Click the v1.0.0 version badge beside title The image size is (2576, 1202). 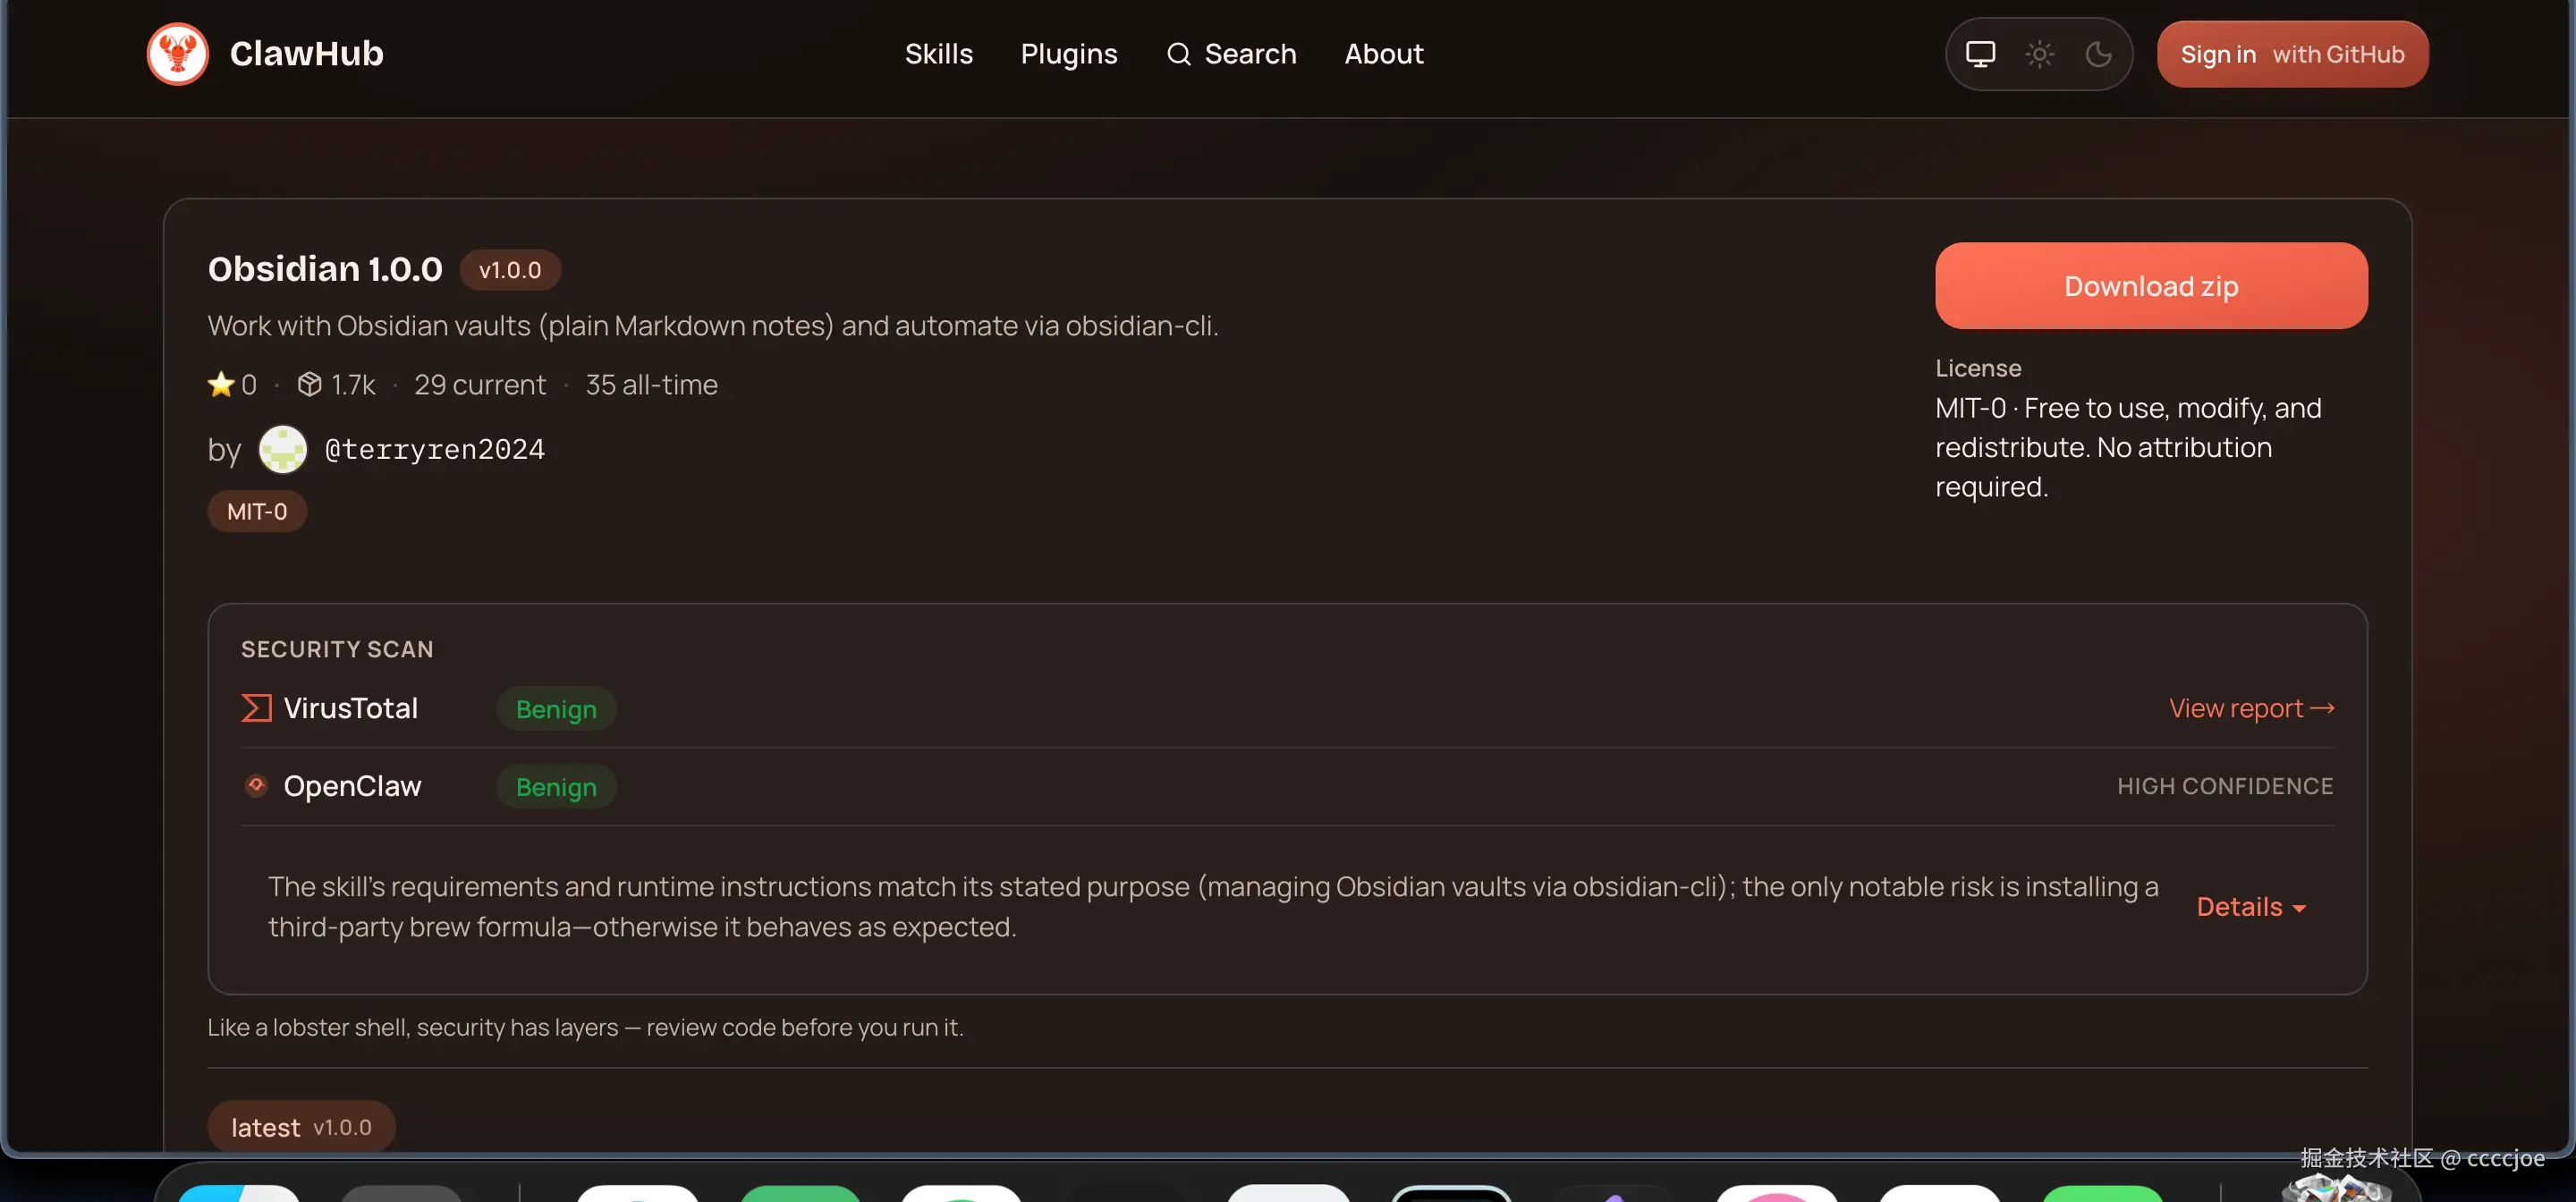click(x=510, y=270)
